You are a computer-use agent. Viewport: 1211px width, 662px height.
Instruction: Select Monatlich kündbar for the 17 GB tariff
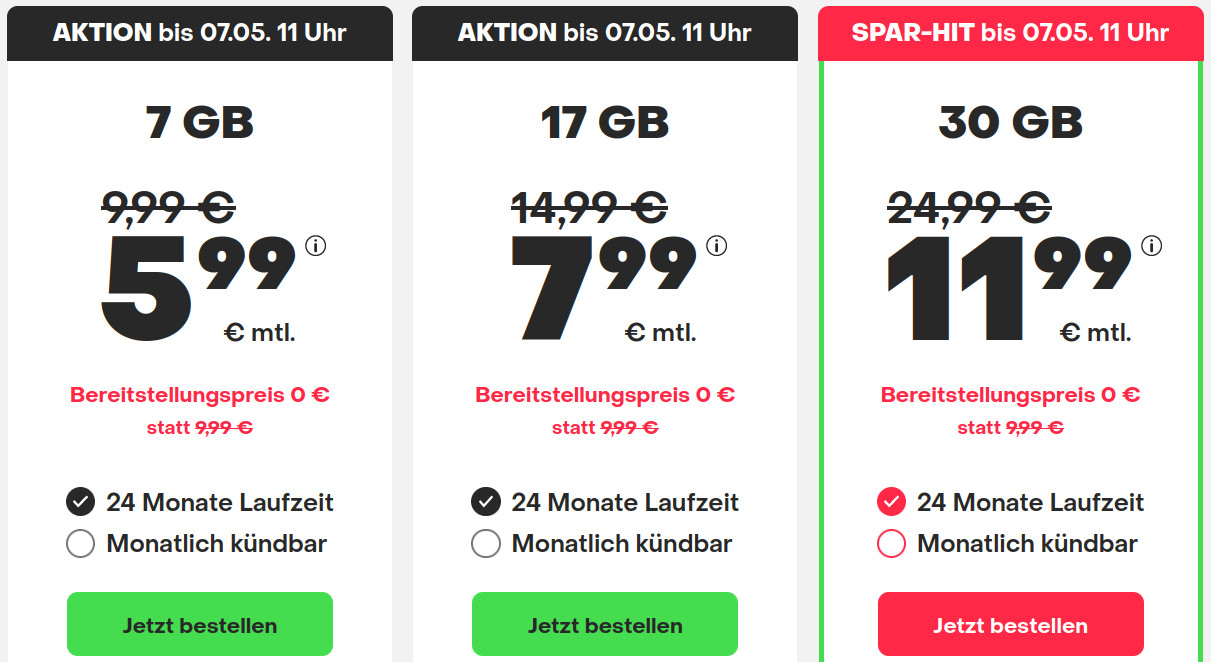485,543
